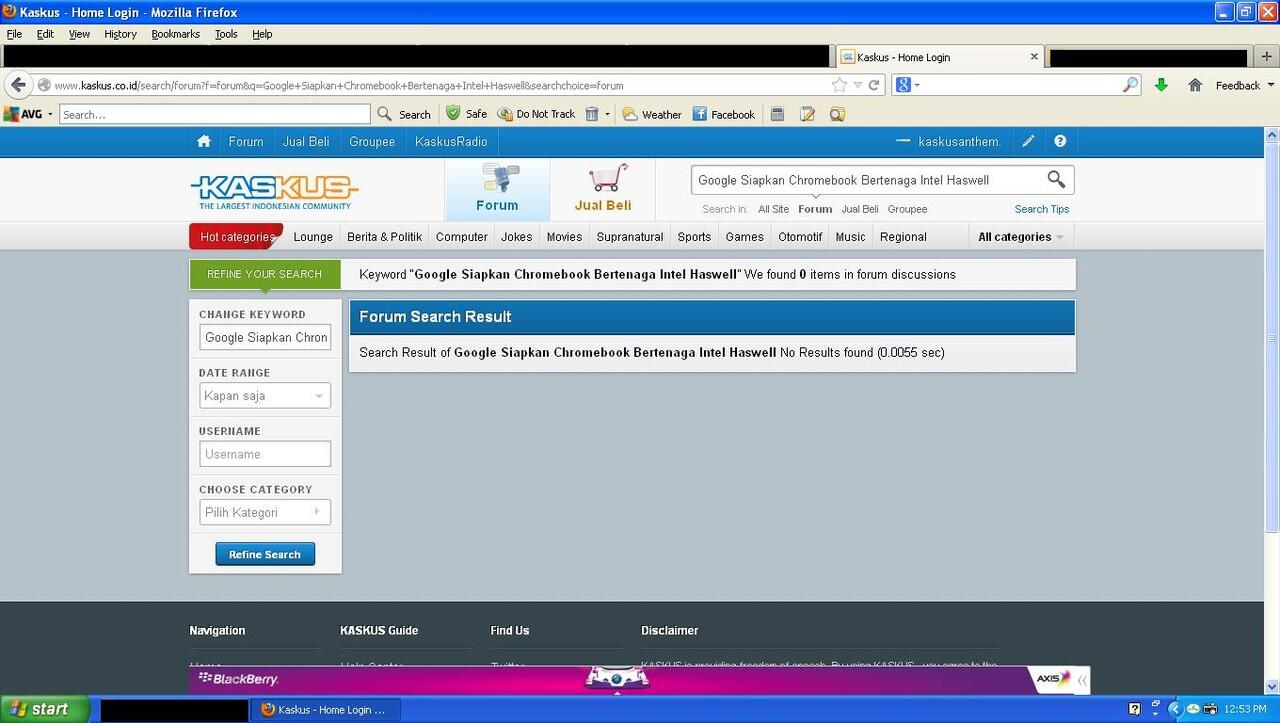1280x723 pixels.
Task: Open Music category
Action: (x=850, y=237)
